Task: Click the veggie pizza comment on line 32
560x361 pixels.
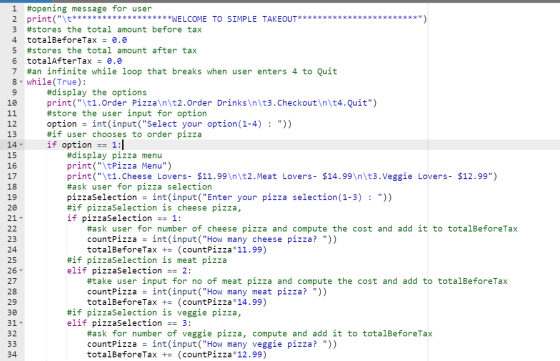Action: click(x=260, y=334)
